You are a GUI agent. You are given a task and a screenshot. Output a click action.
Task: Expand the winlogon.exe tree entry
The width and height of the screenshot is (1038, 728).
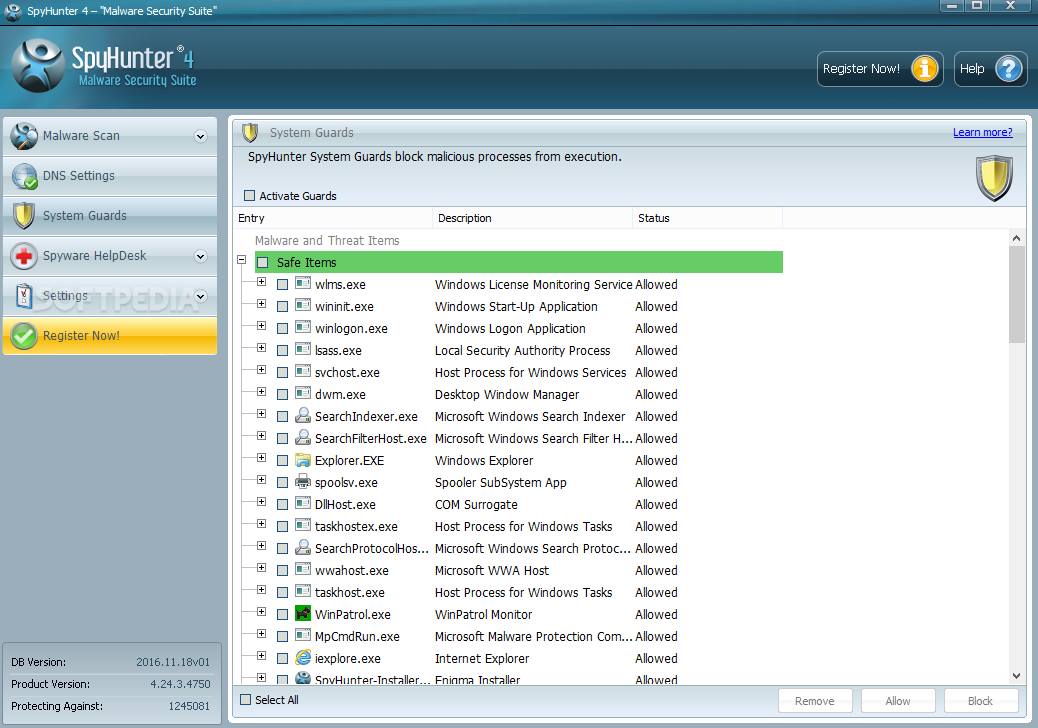point(261,326)
